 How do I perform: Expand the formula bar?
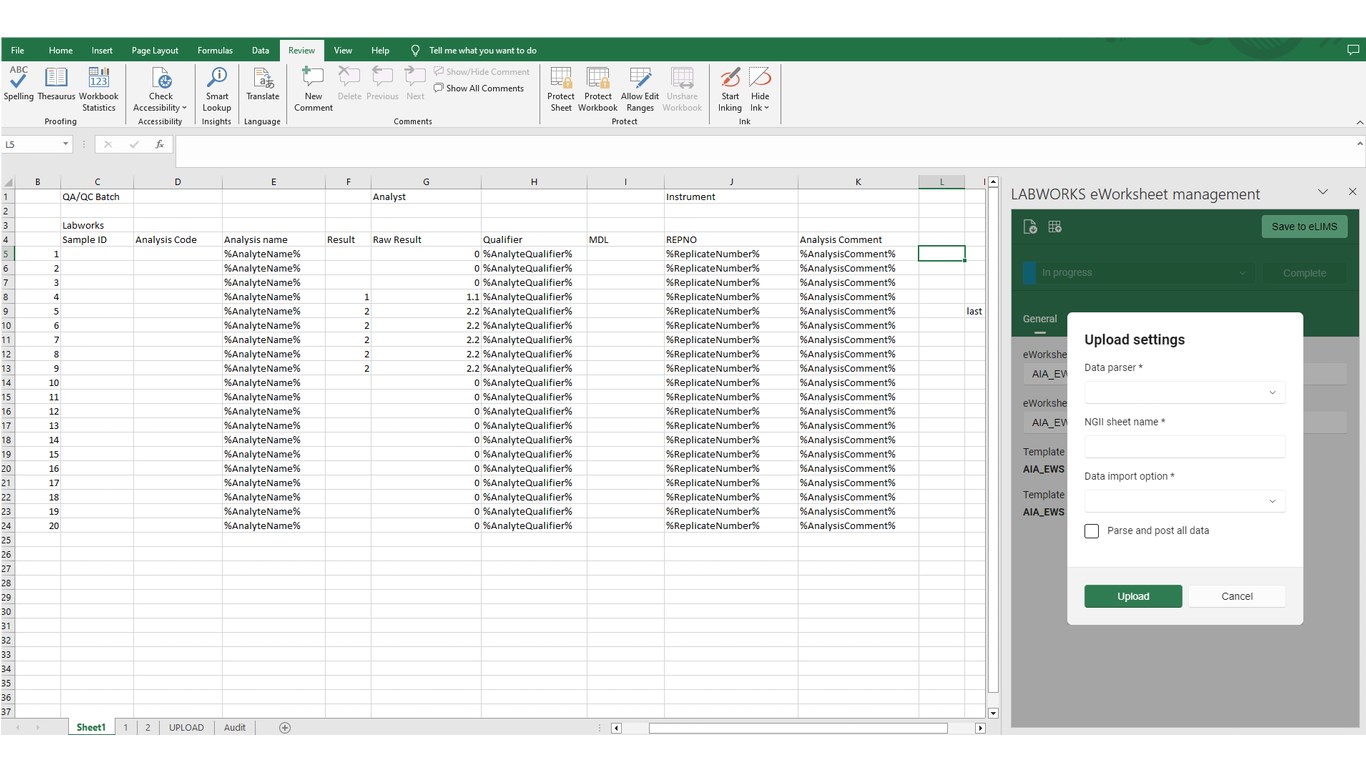1359,144
